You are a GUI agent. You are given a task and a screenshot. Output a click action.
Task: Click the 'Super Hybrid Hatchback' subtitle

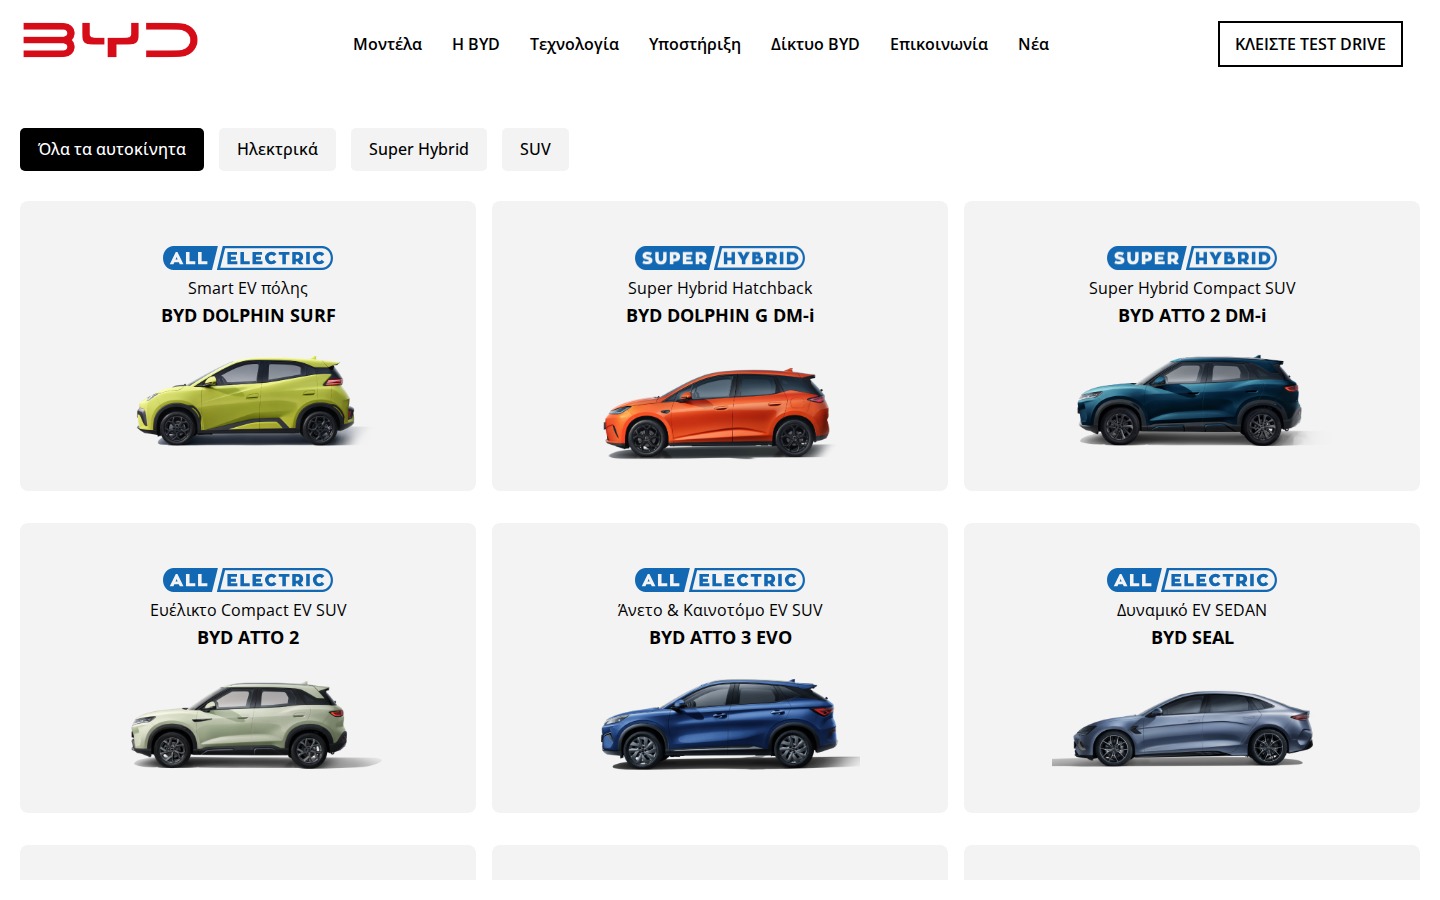(720, 288)
